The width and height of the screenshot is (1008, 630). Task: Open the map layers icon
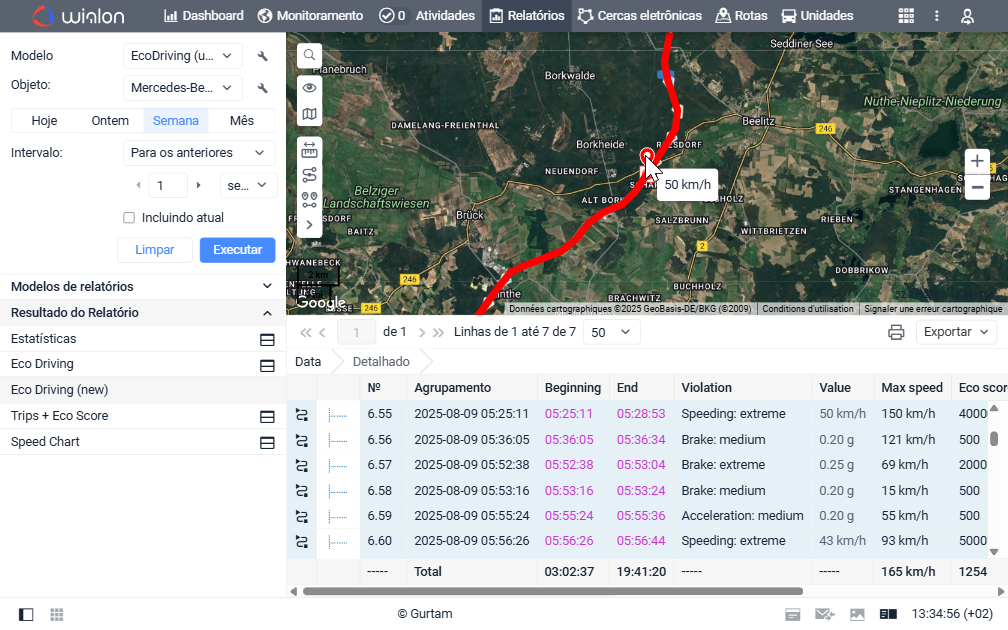(x=309, y=114)
